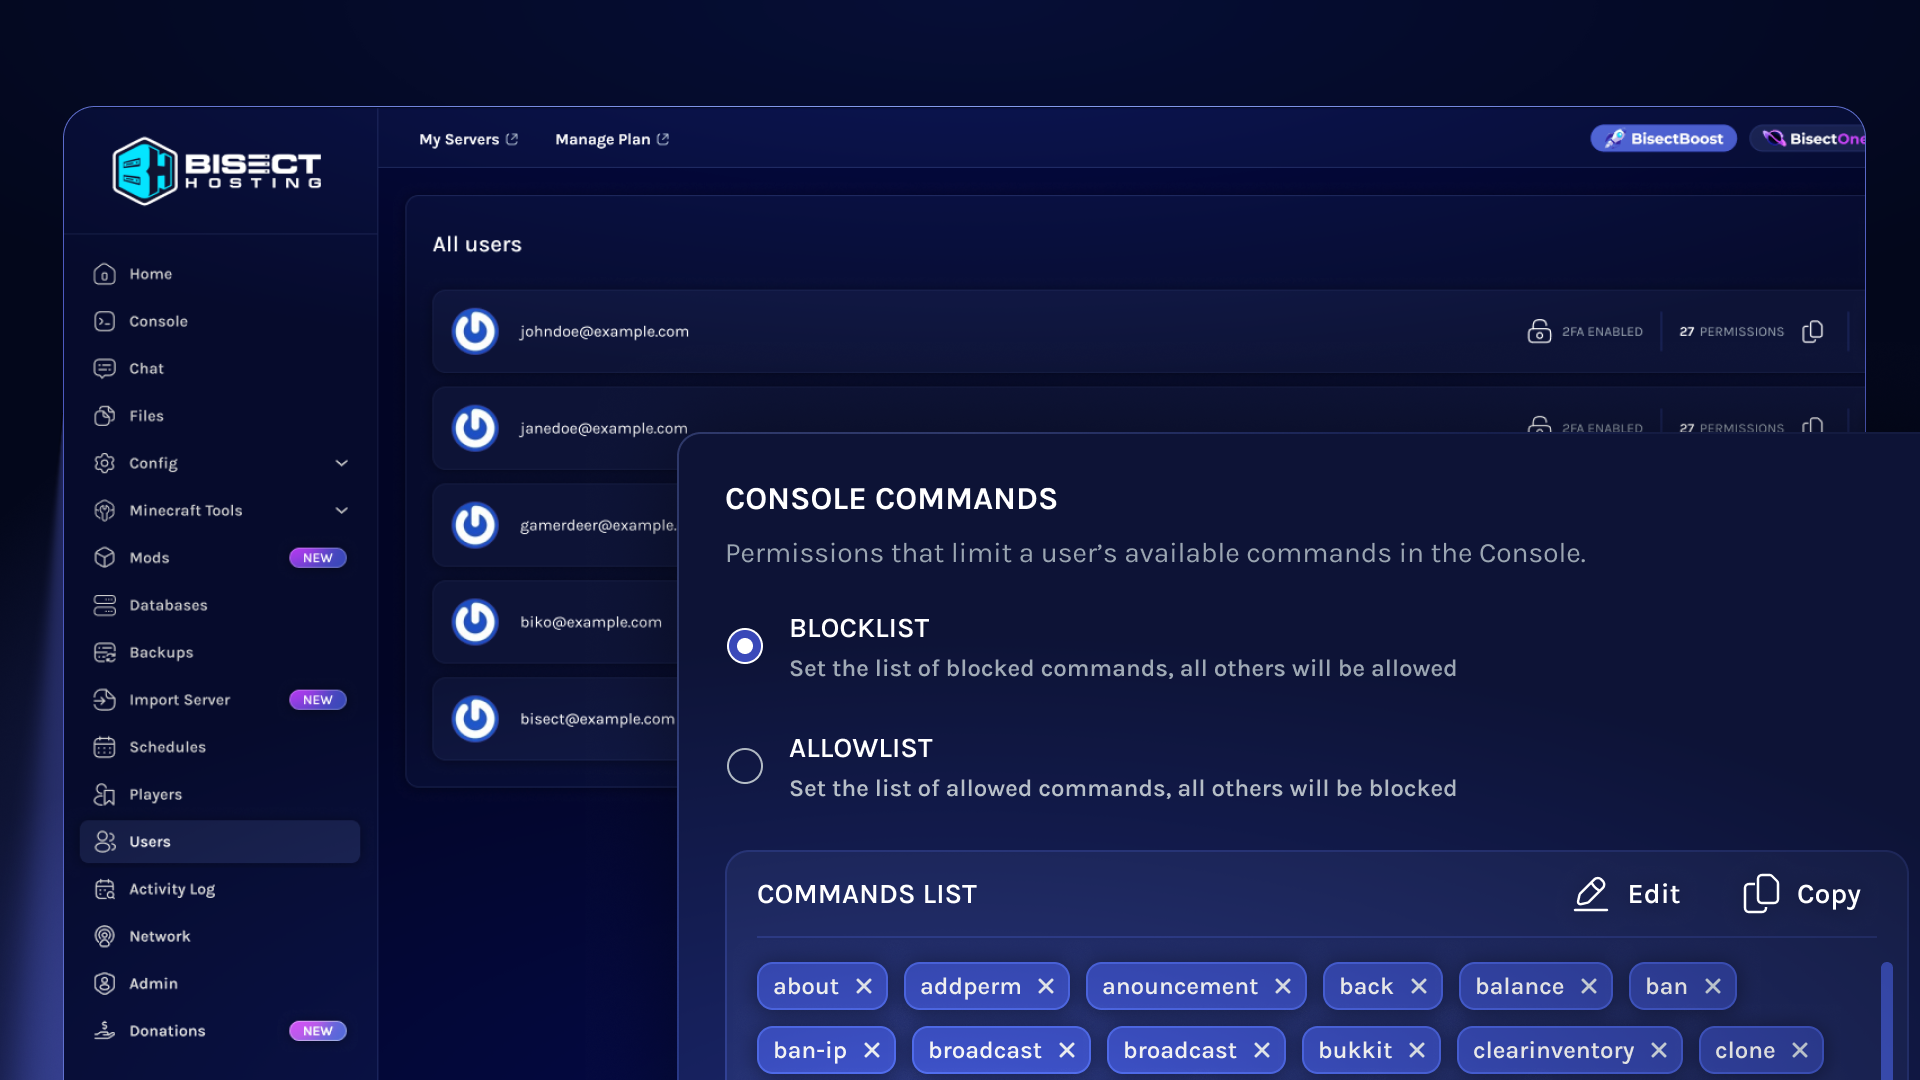Open the Home sidebar icon
The image size is (1920, 1080).
pyautogui.click(x=105, y=274)
